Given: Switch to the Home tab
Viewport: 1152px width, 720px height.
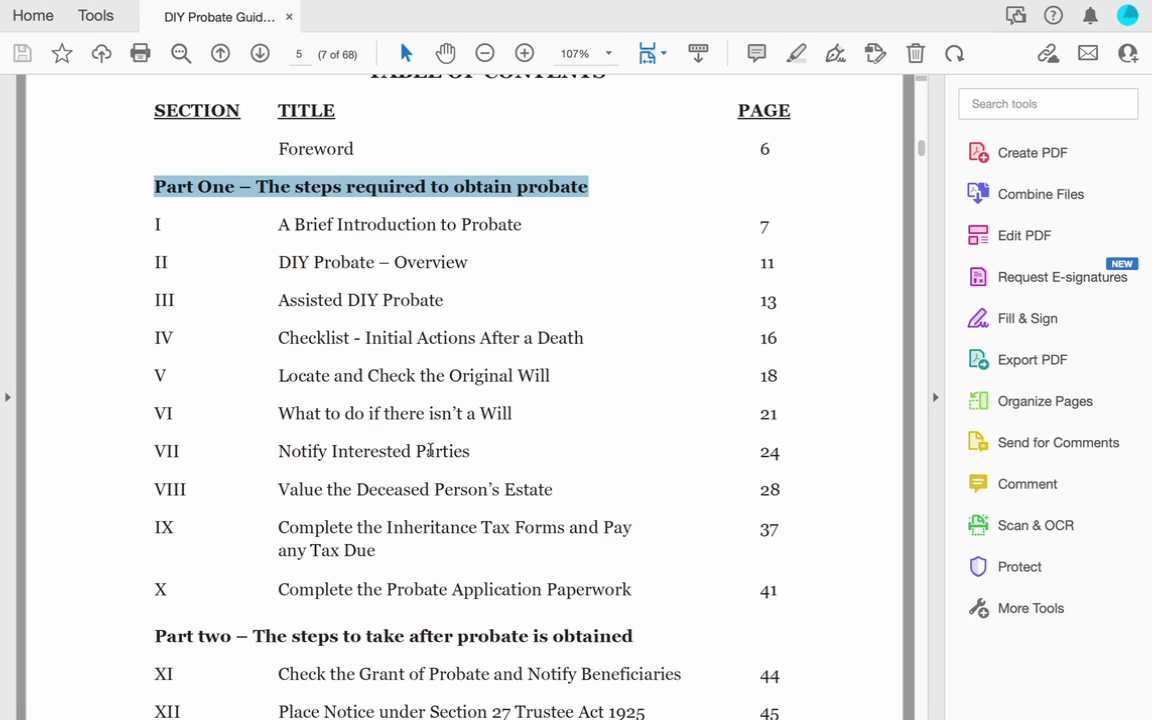Looking at the screenshot, I should pos(33,16).
